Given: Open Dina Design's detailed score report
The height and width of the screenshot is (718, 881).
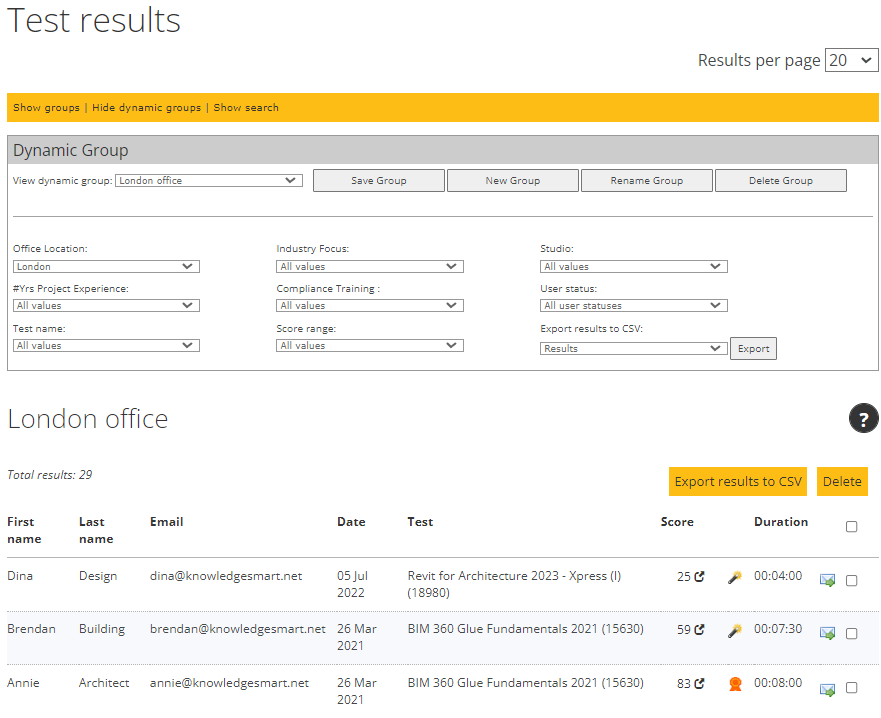Looking at the screenshot, I should [700, 576].
